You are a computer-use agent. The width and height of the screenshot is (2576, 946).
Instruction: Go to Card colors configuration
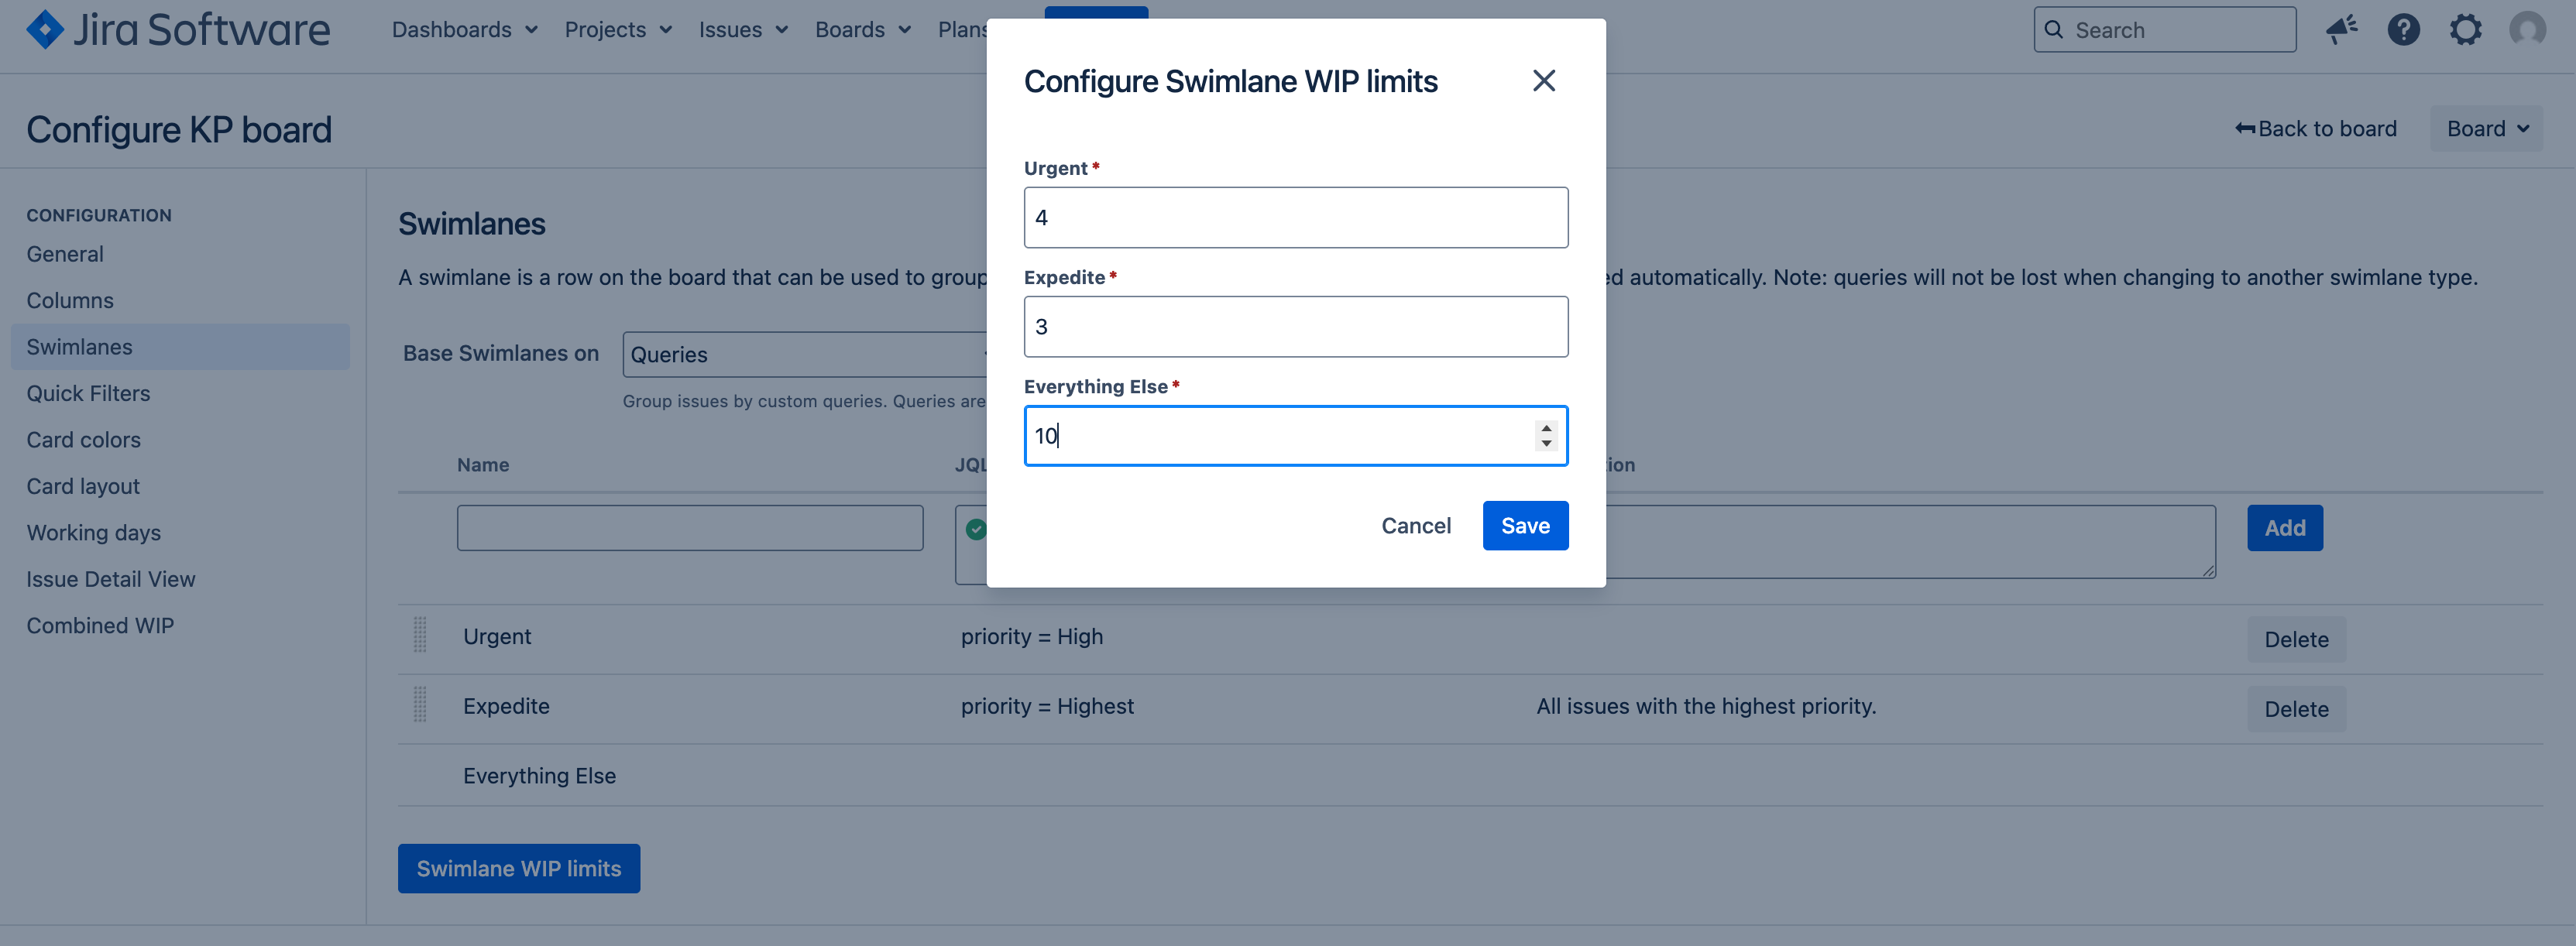click(83, 440)
